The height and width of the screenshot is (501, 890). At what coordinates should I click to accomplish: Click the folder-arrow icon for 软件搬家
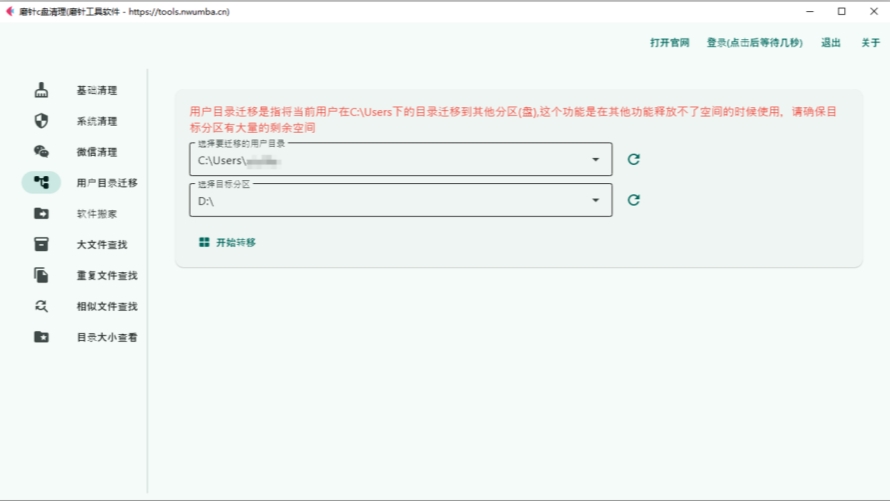click(x=41, y=213)
